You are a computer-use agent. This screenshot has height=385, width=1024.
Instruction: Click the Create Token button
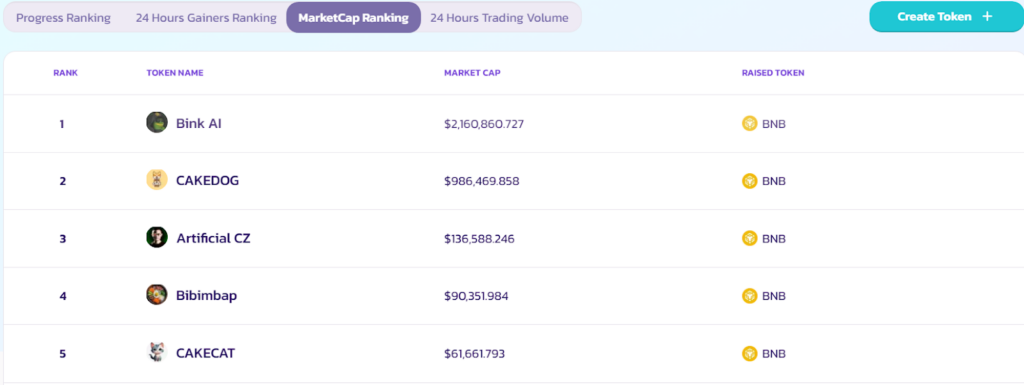pos(946,16)
